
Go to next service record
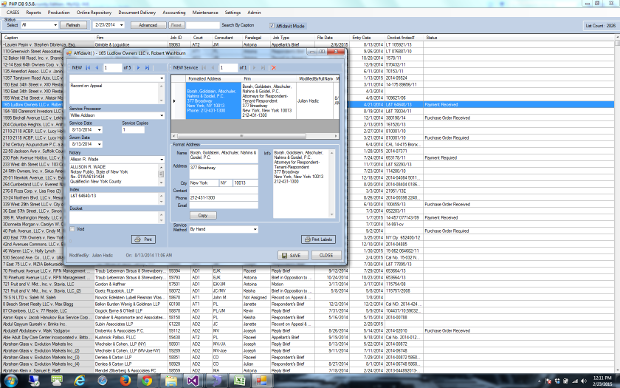coord(254,68)
